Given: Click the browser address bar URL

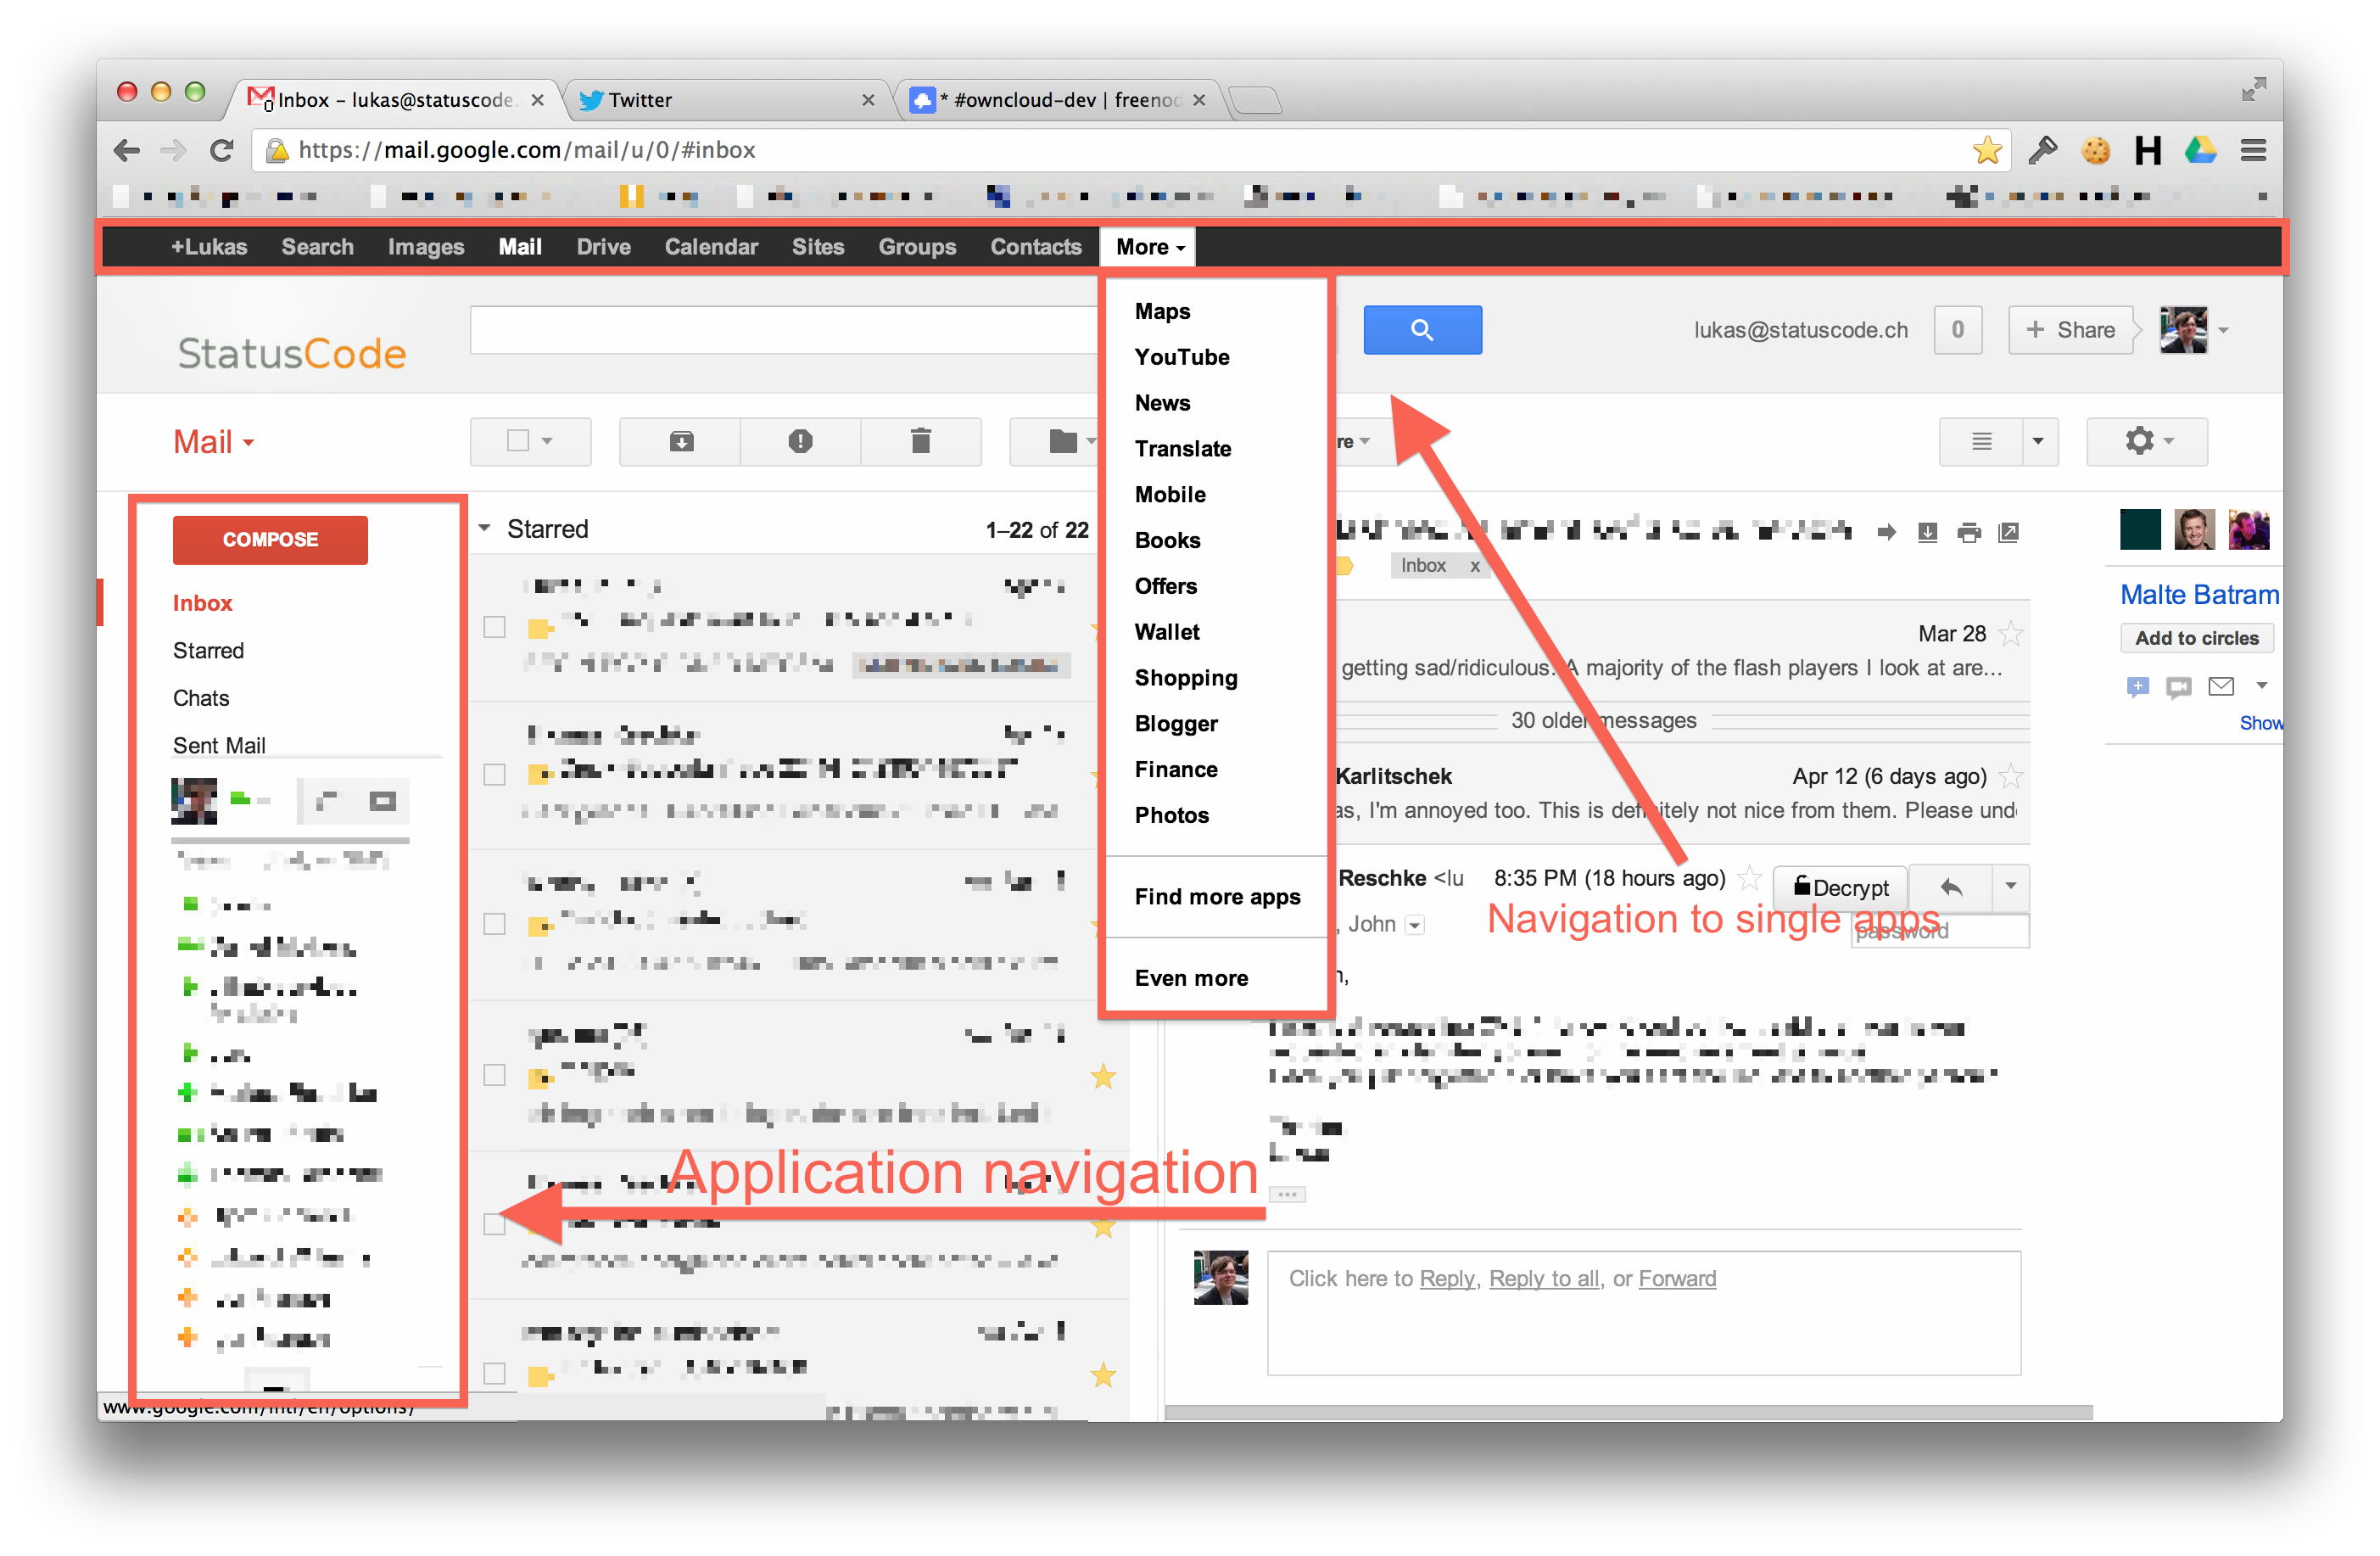Looking at the screenshot, I should tap(527, 150).
